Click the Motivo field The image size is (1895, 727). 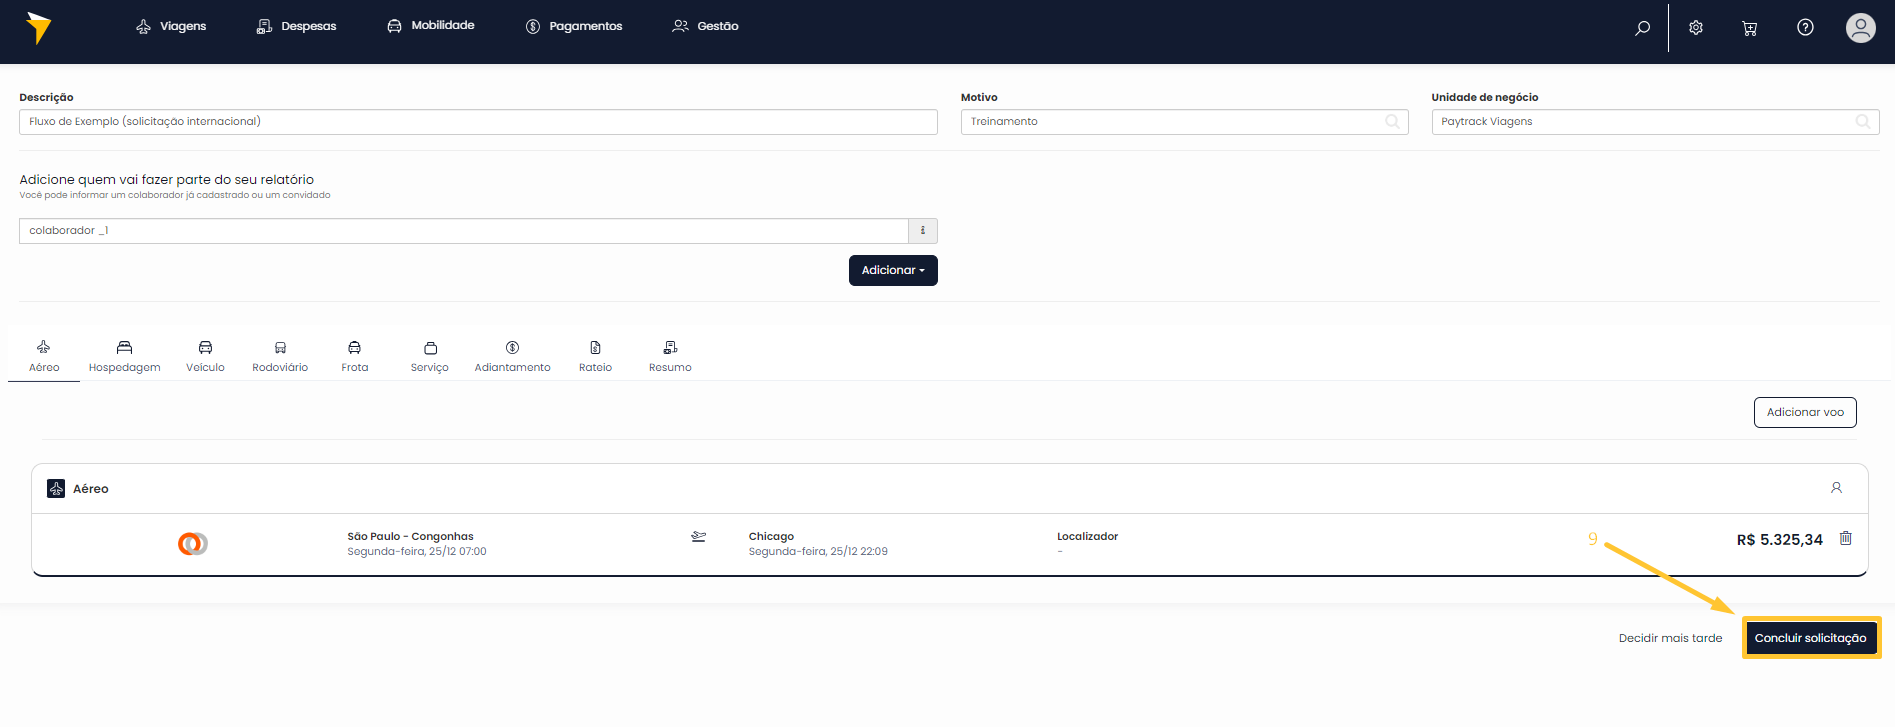click(1184, 122)
